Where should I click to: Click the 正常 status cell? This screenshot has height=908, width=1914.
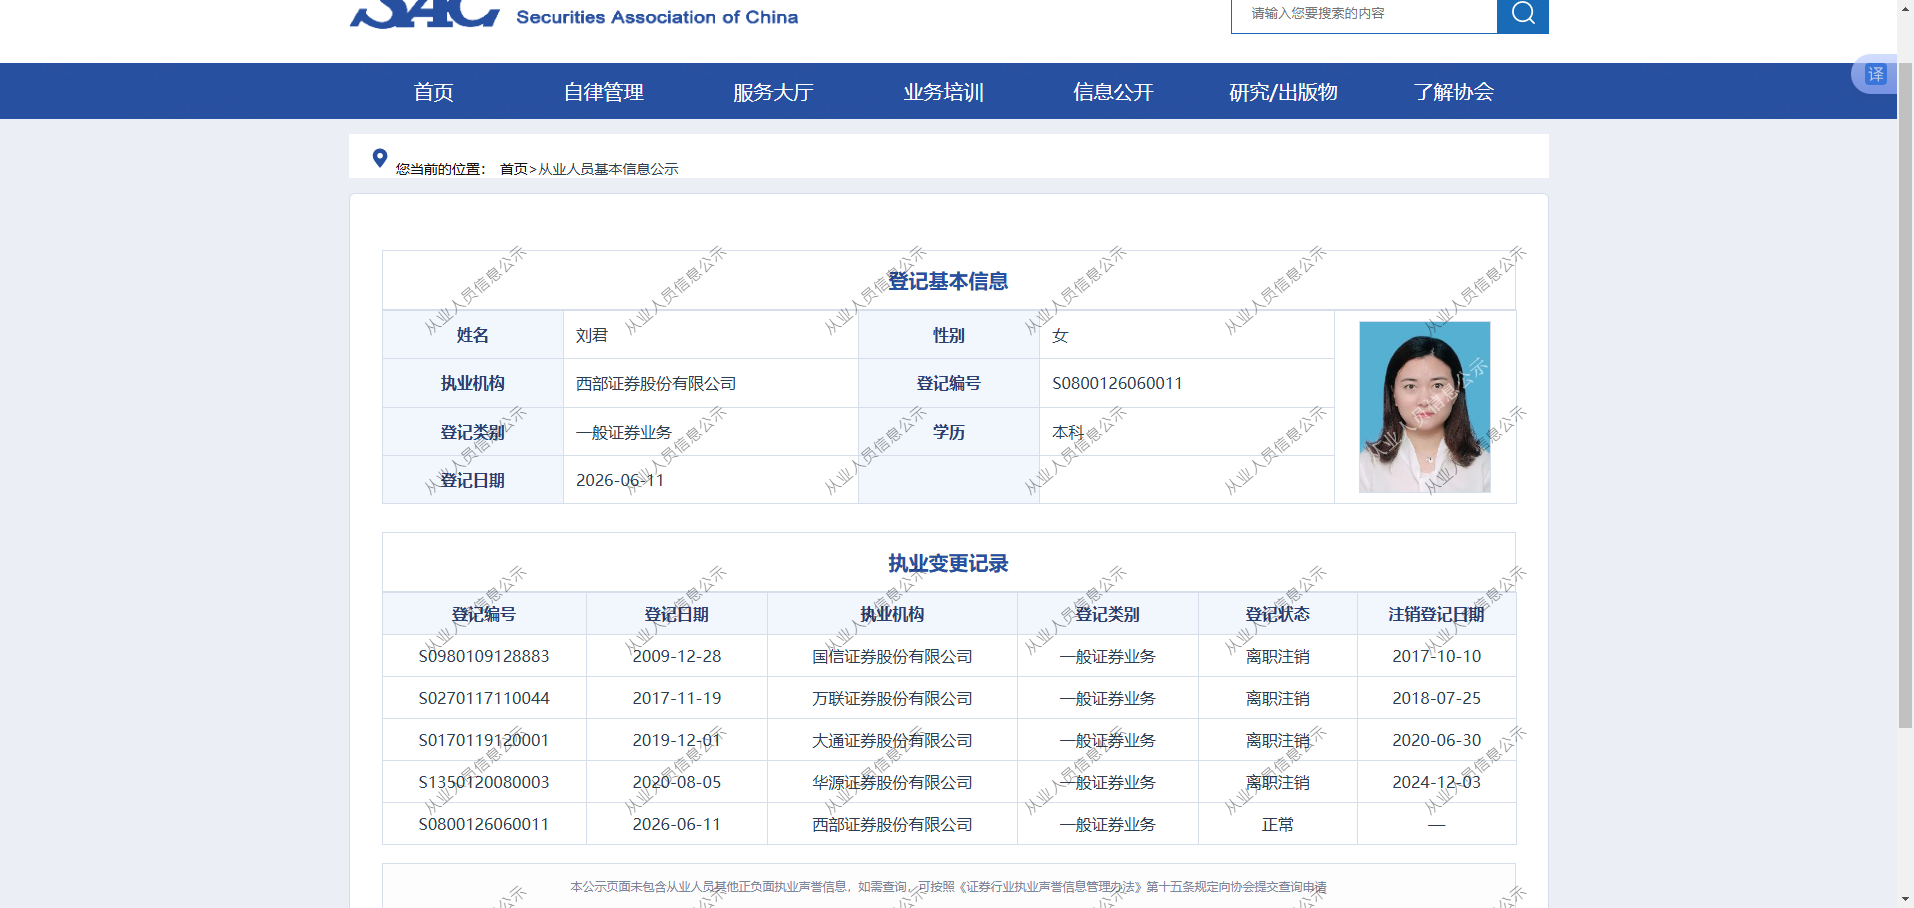pos(1278,824)
